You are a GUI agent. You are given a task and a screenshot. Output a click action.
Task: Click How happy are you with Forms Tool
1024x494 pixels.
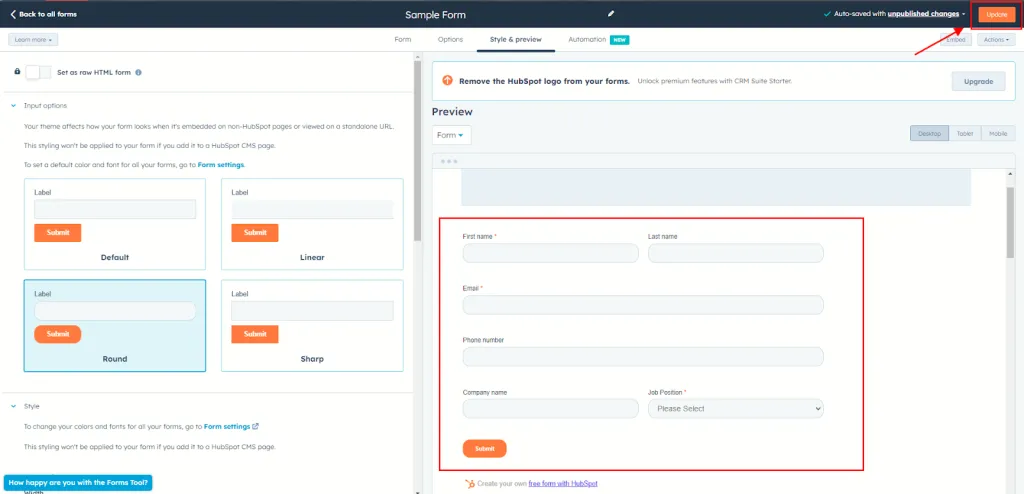click(78, 483)
